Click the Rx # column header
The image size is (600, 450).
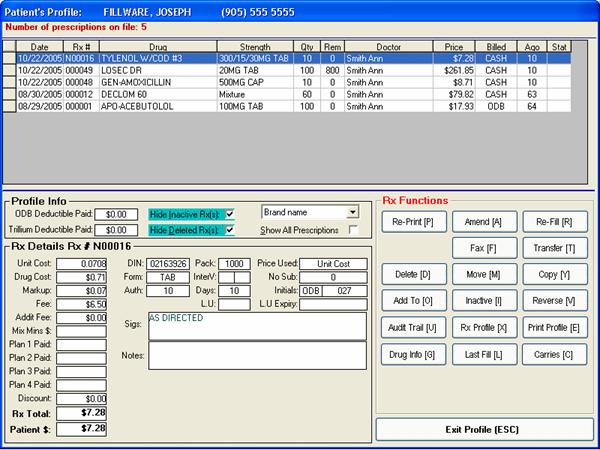click(81, 47)
